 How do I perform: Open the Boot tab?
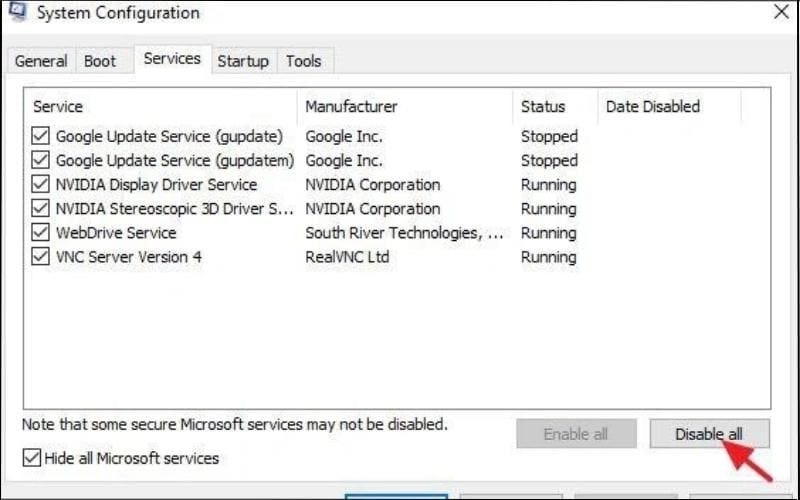(100, 61)
